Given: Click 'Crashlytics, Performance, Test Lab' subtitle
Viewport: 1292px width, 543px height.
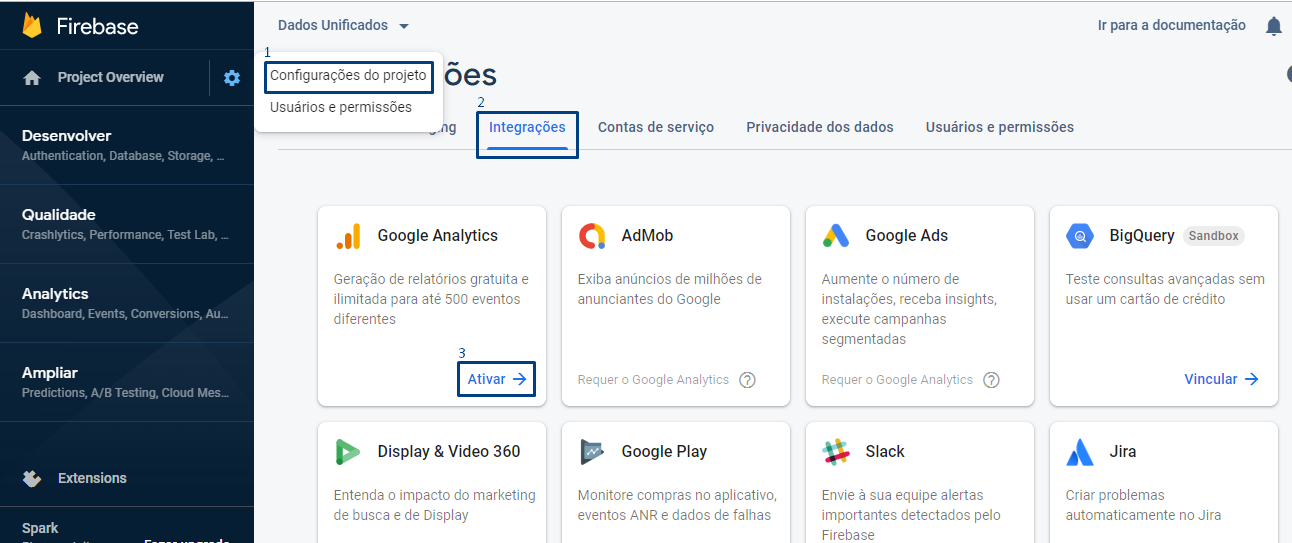Looking at the screenshot, I should (126, 235).
